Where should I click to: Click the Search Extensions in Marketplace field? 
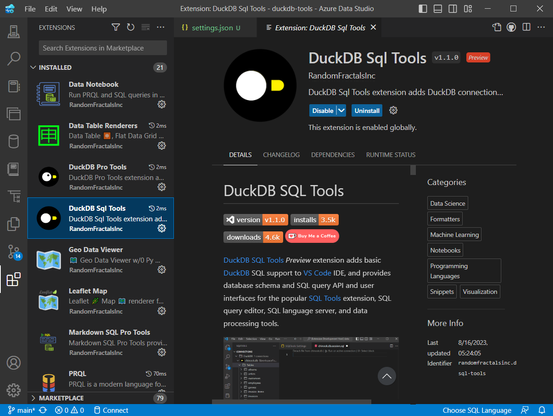(103, 48)
